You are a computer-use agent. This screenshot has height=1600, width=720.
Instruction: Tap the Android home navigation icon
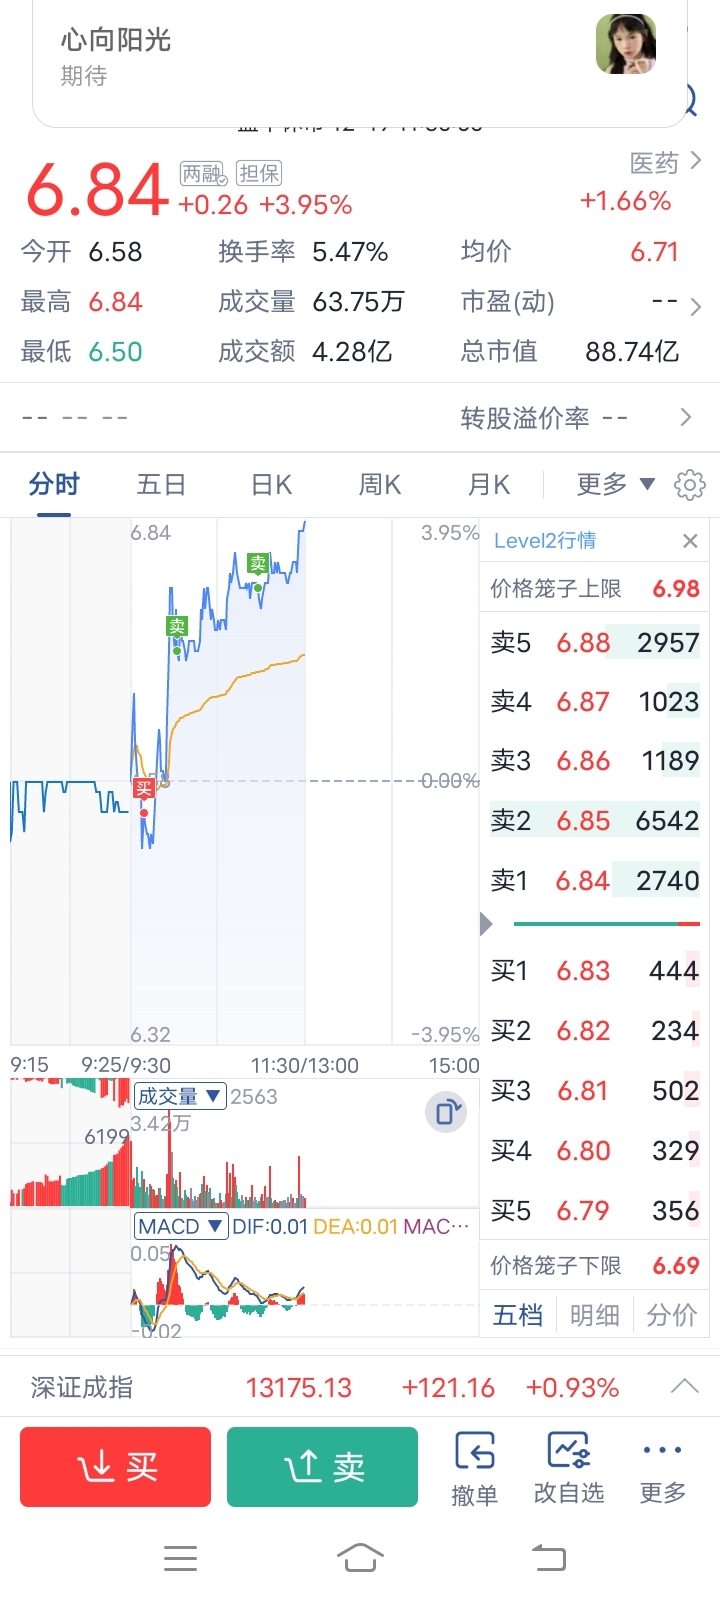[x=360, y=1557]
